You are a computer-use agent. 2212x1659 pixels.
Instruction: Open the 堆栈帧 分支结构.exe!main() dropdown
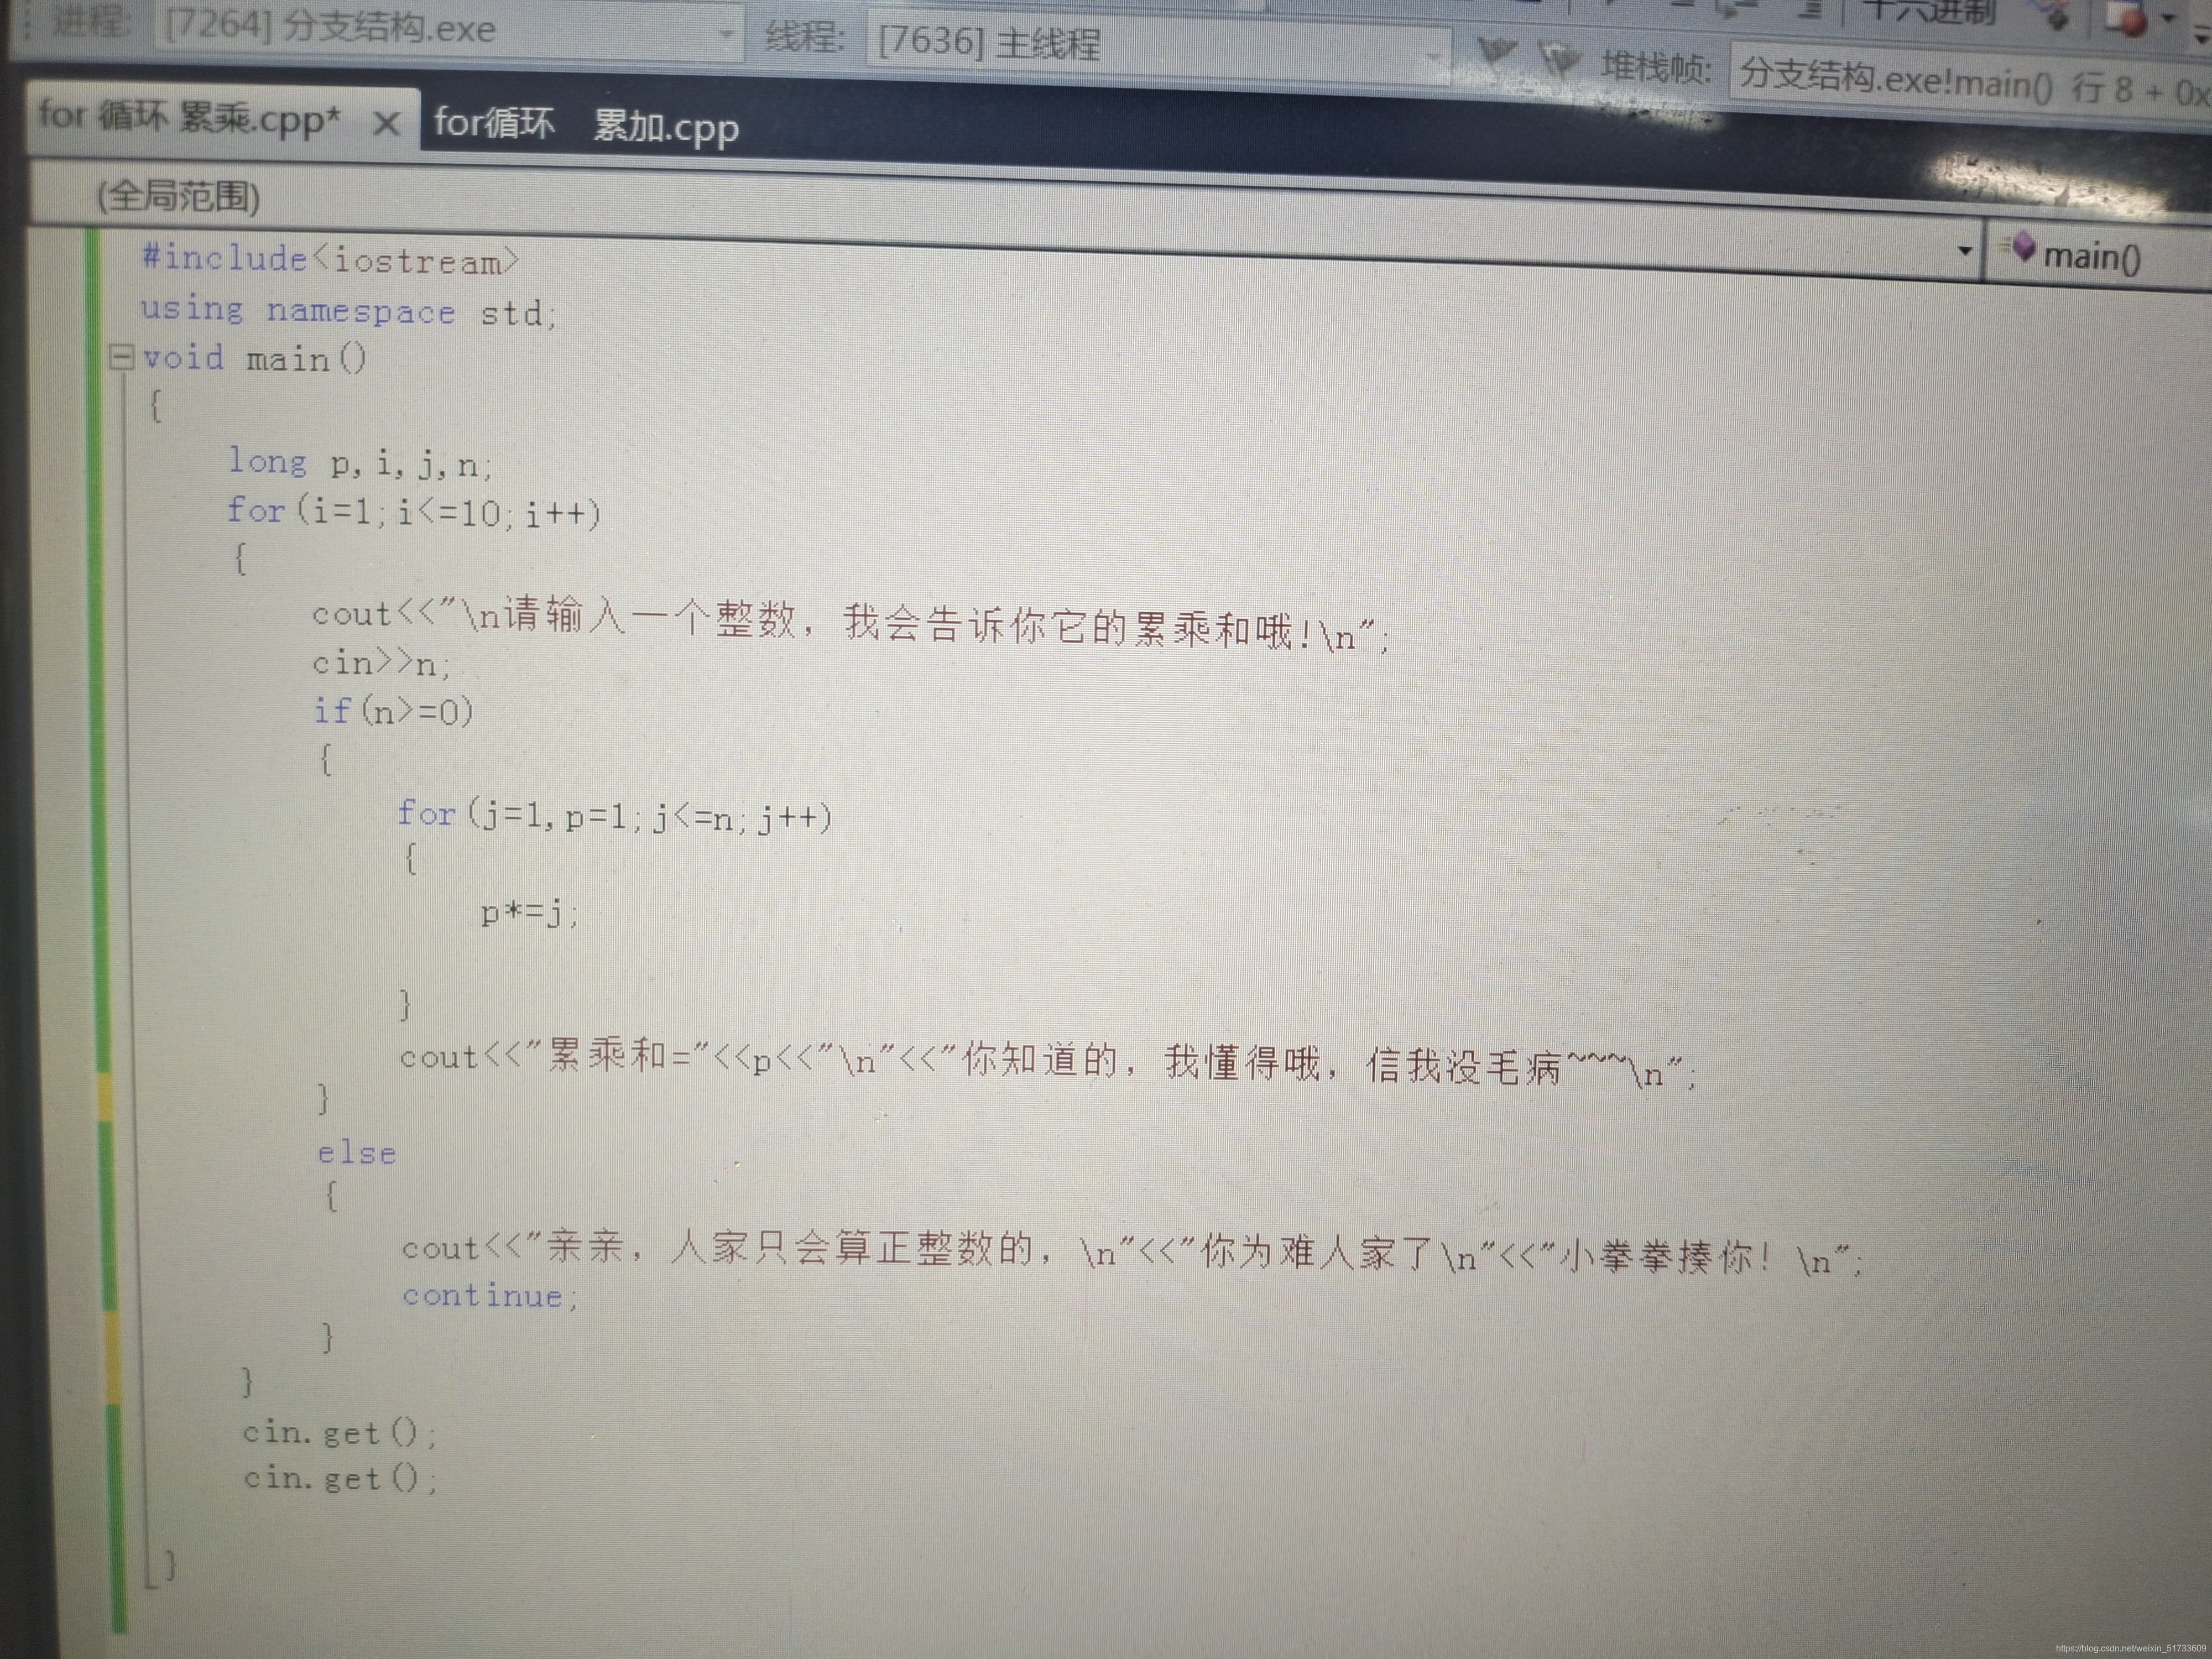click(1970, 82)
